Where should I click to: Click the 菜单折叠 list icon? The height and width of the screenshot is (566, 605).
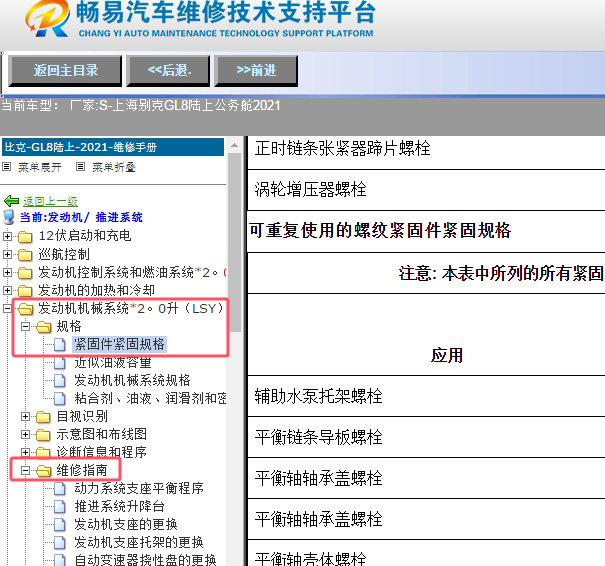(80, 167)
